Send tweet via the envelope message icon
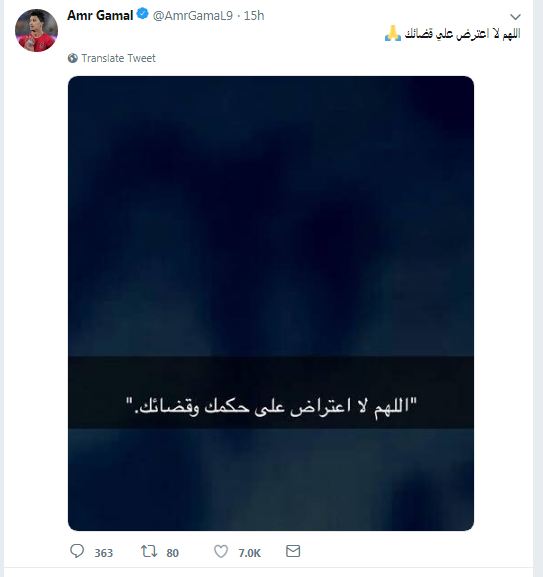 click(293, 551)
